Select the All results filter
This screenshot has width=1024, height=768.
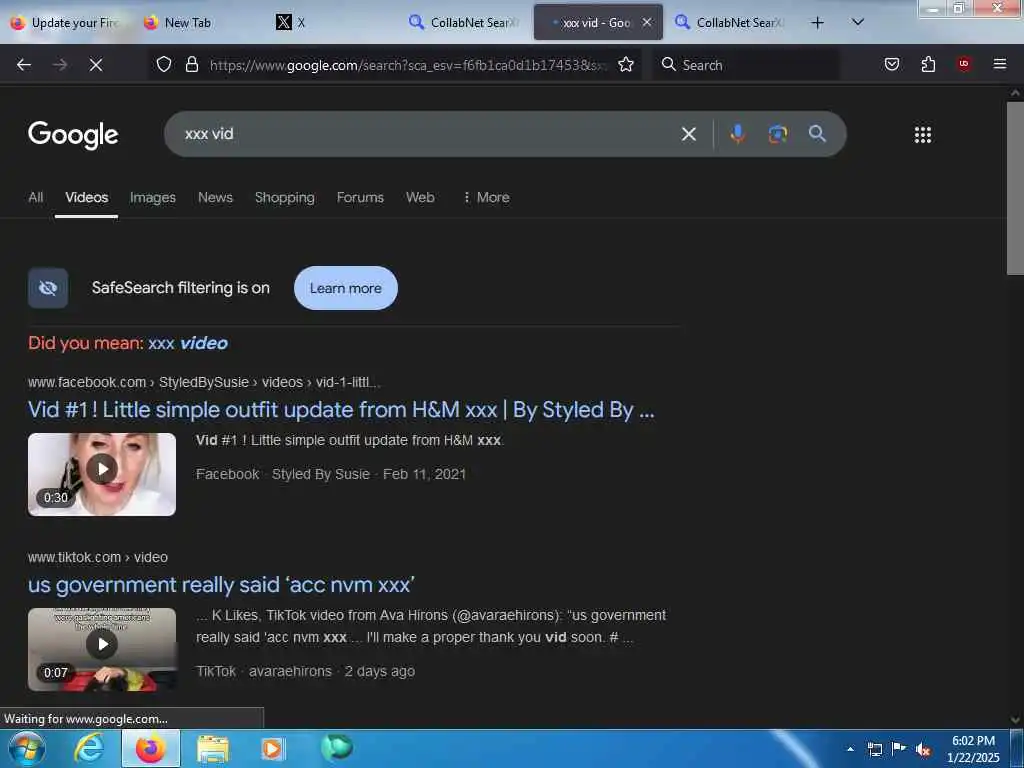pyautogui.click(x=36, y=197)
